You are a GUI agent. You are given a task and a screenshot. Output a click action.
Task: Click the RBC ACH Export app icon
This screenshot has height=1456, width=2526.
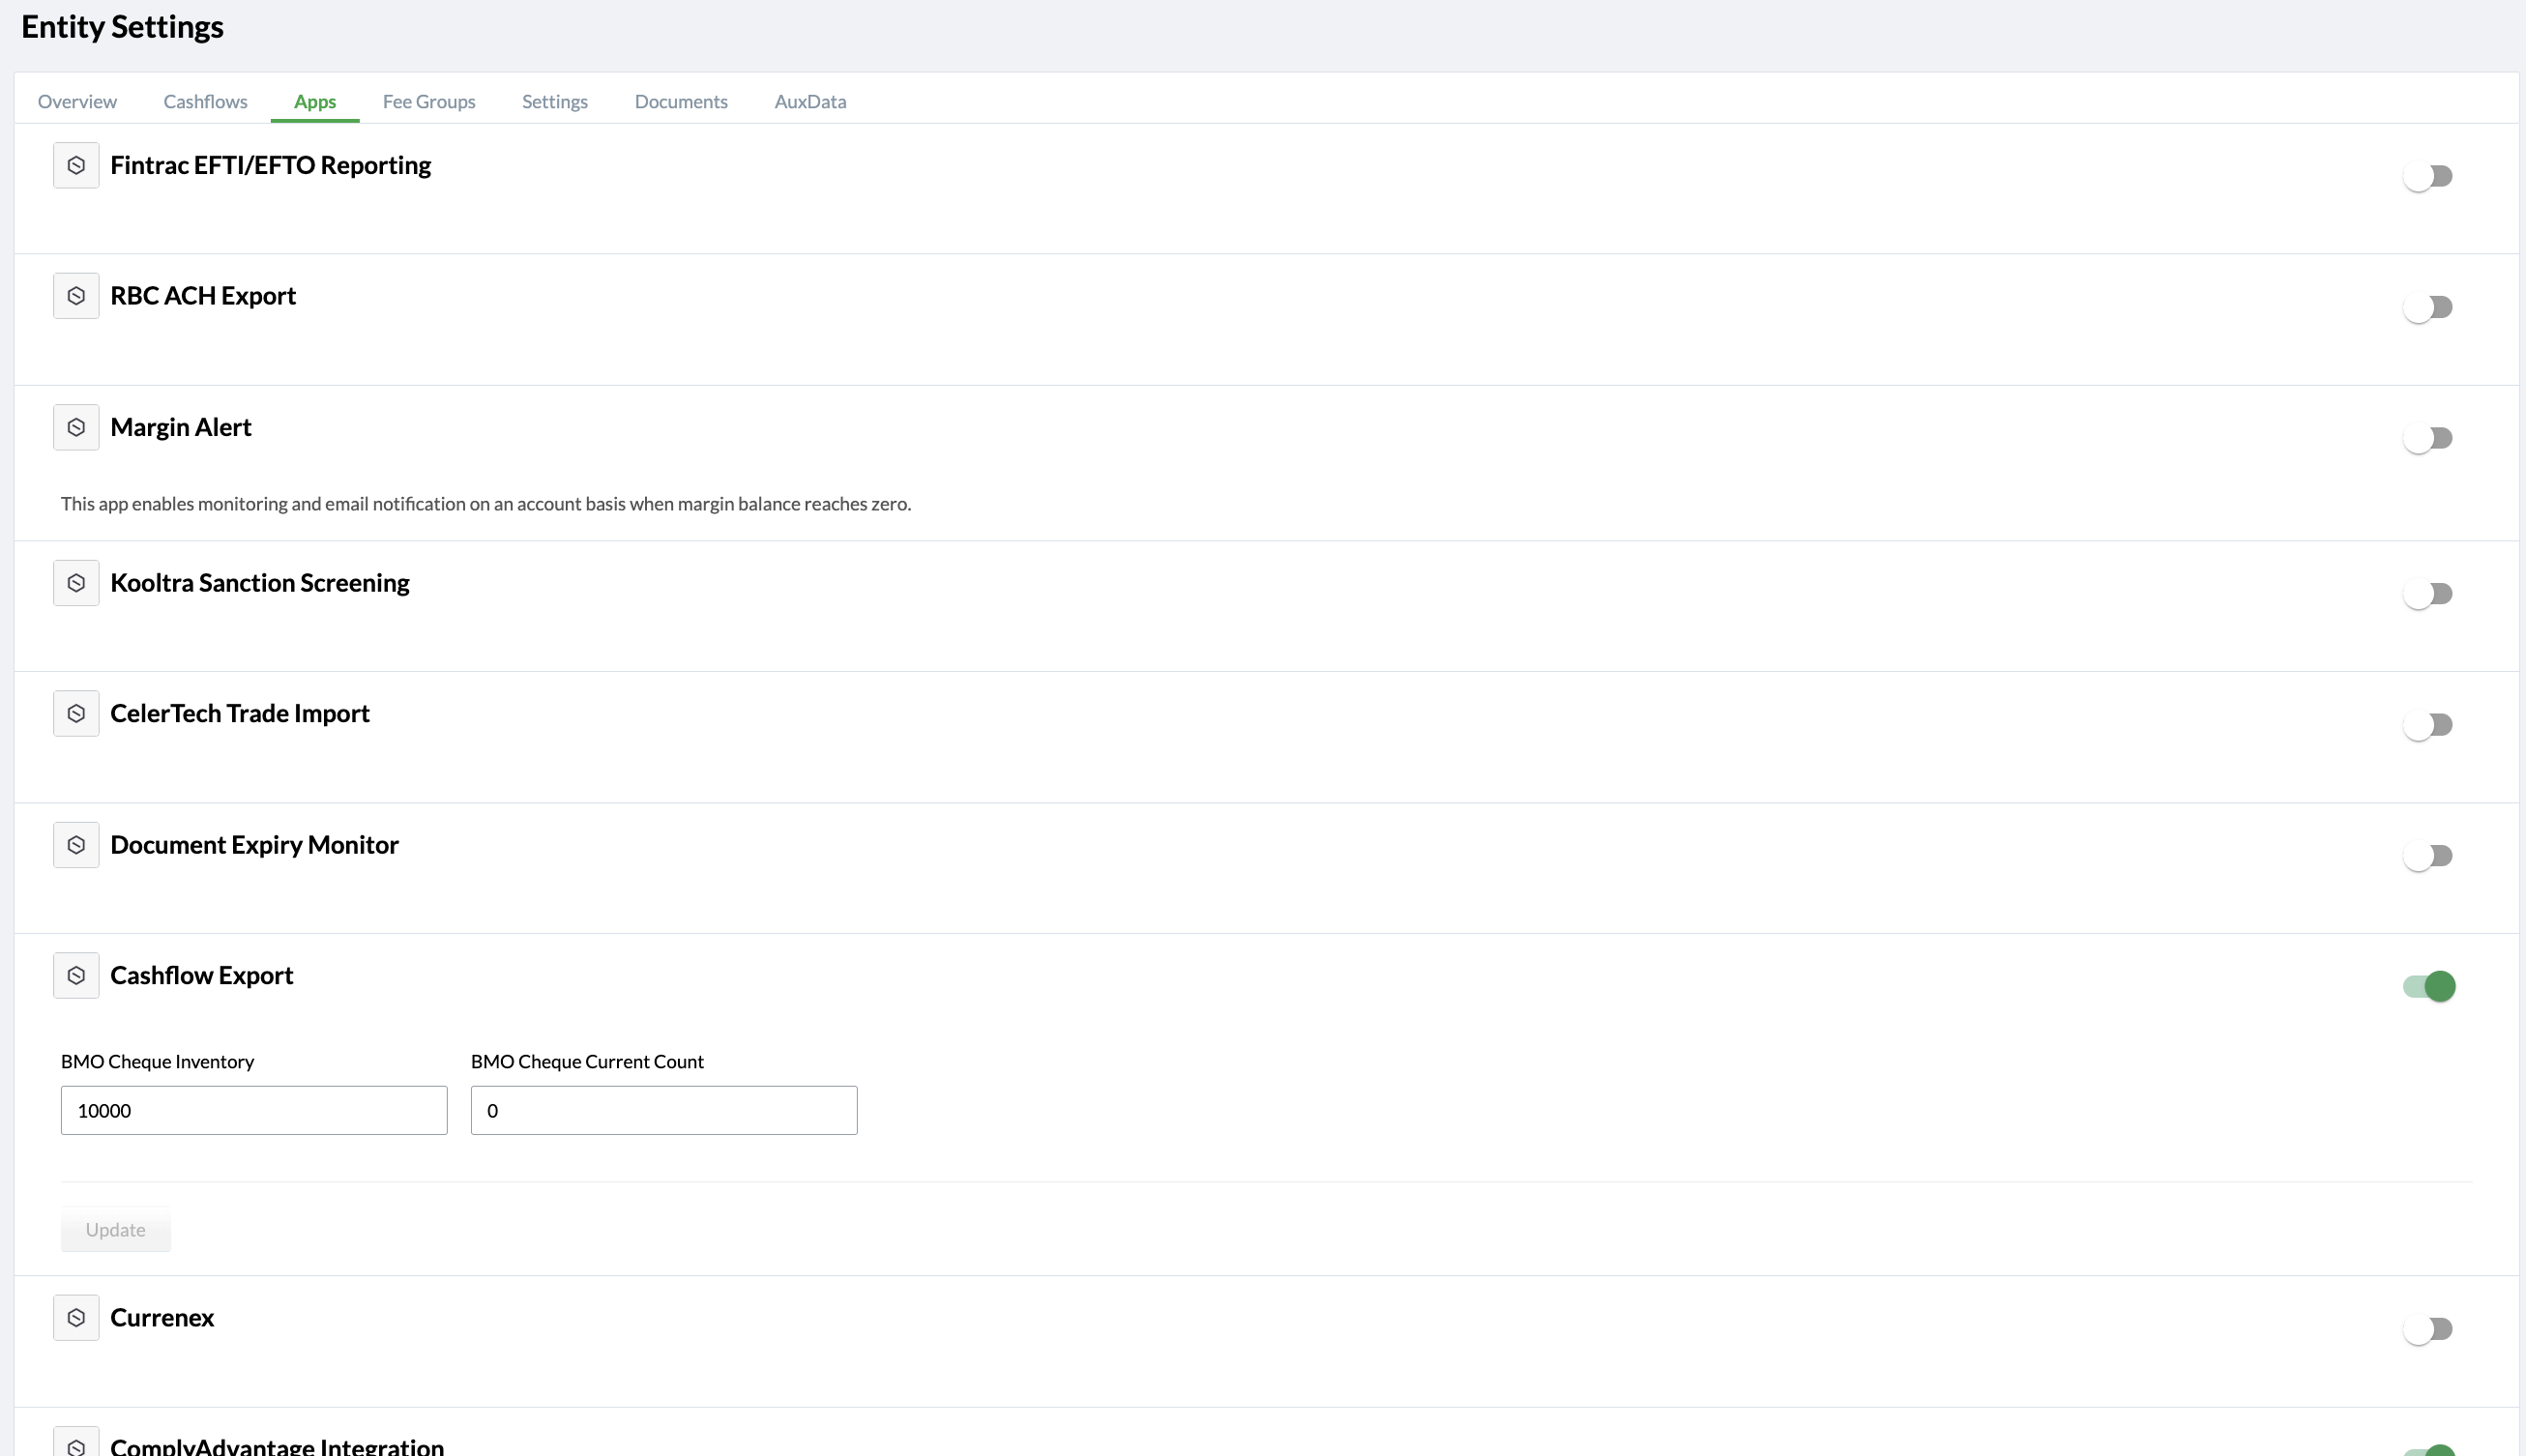[76, 296]
